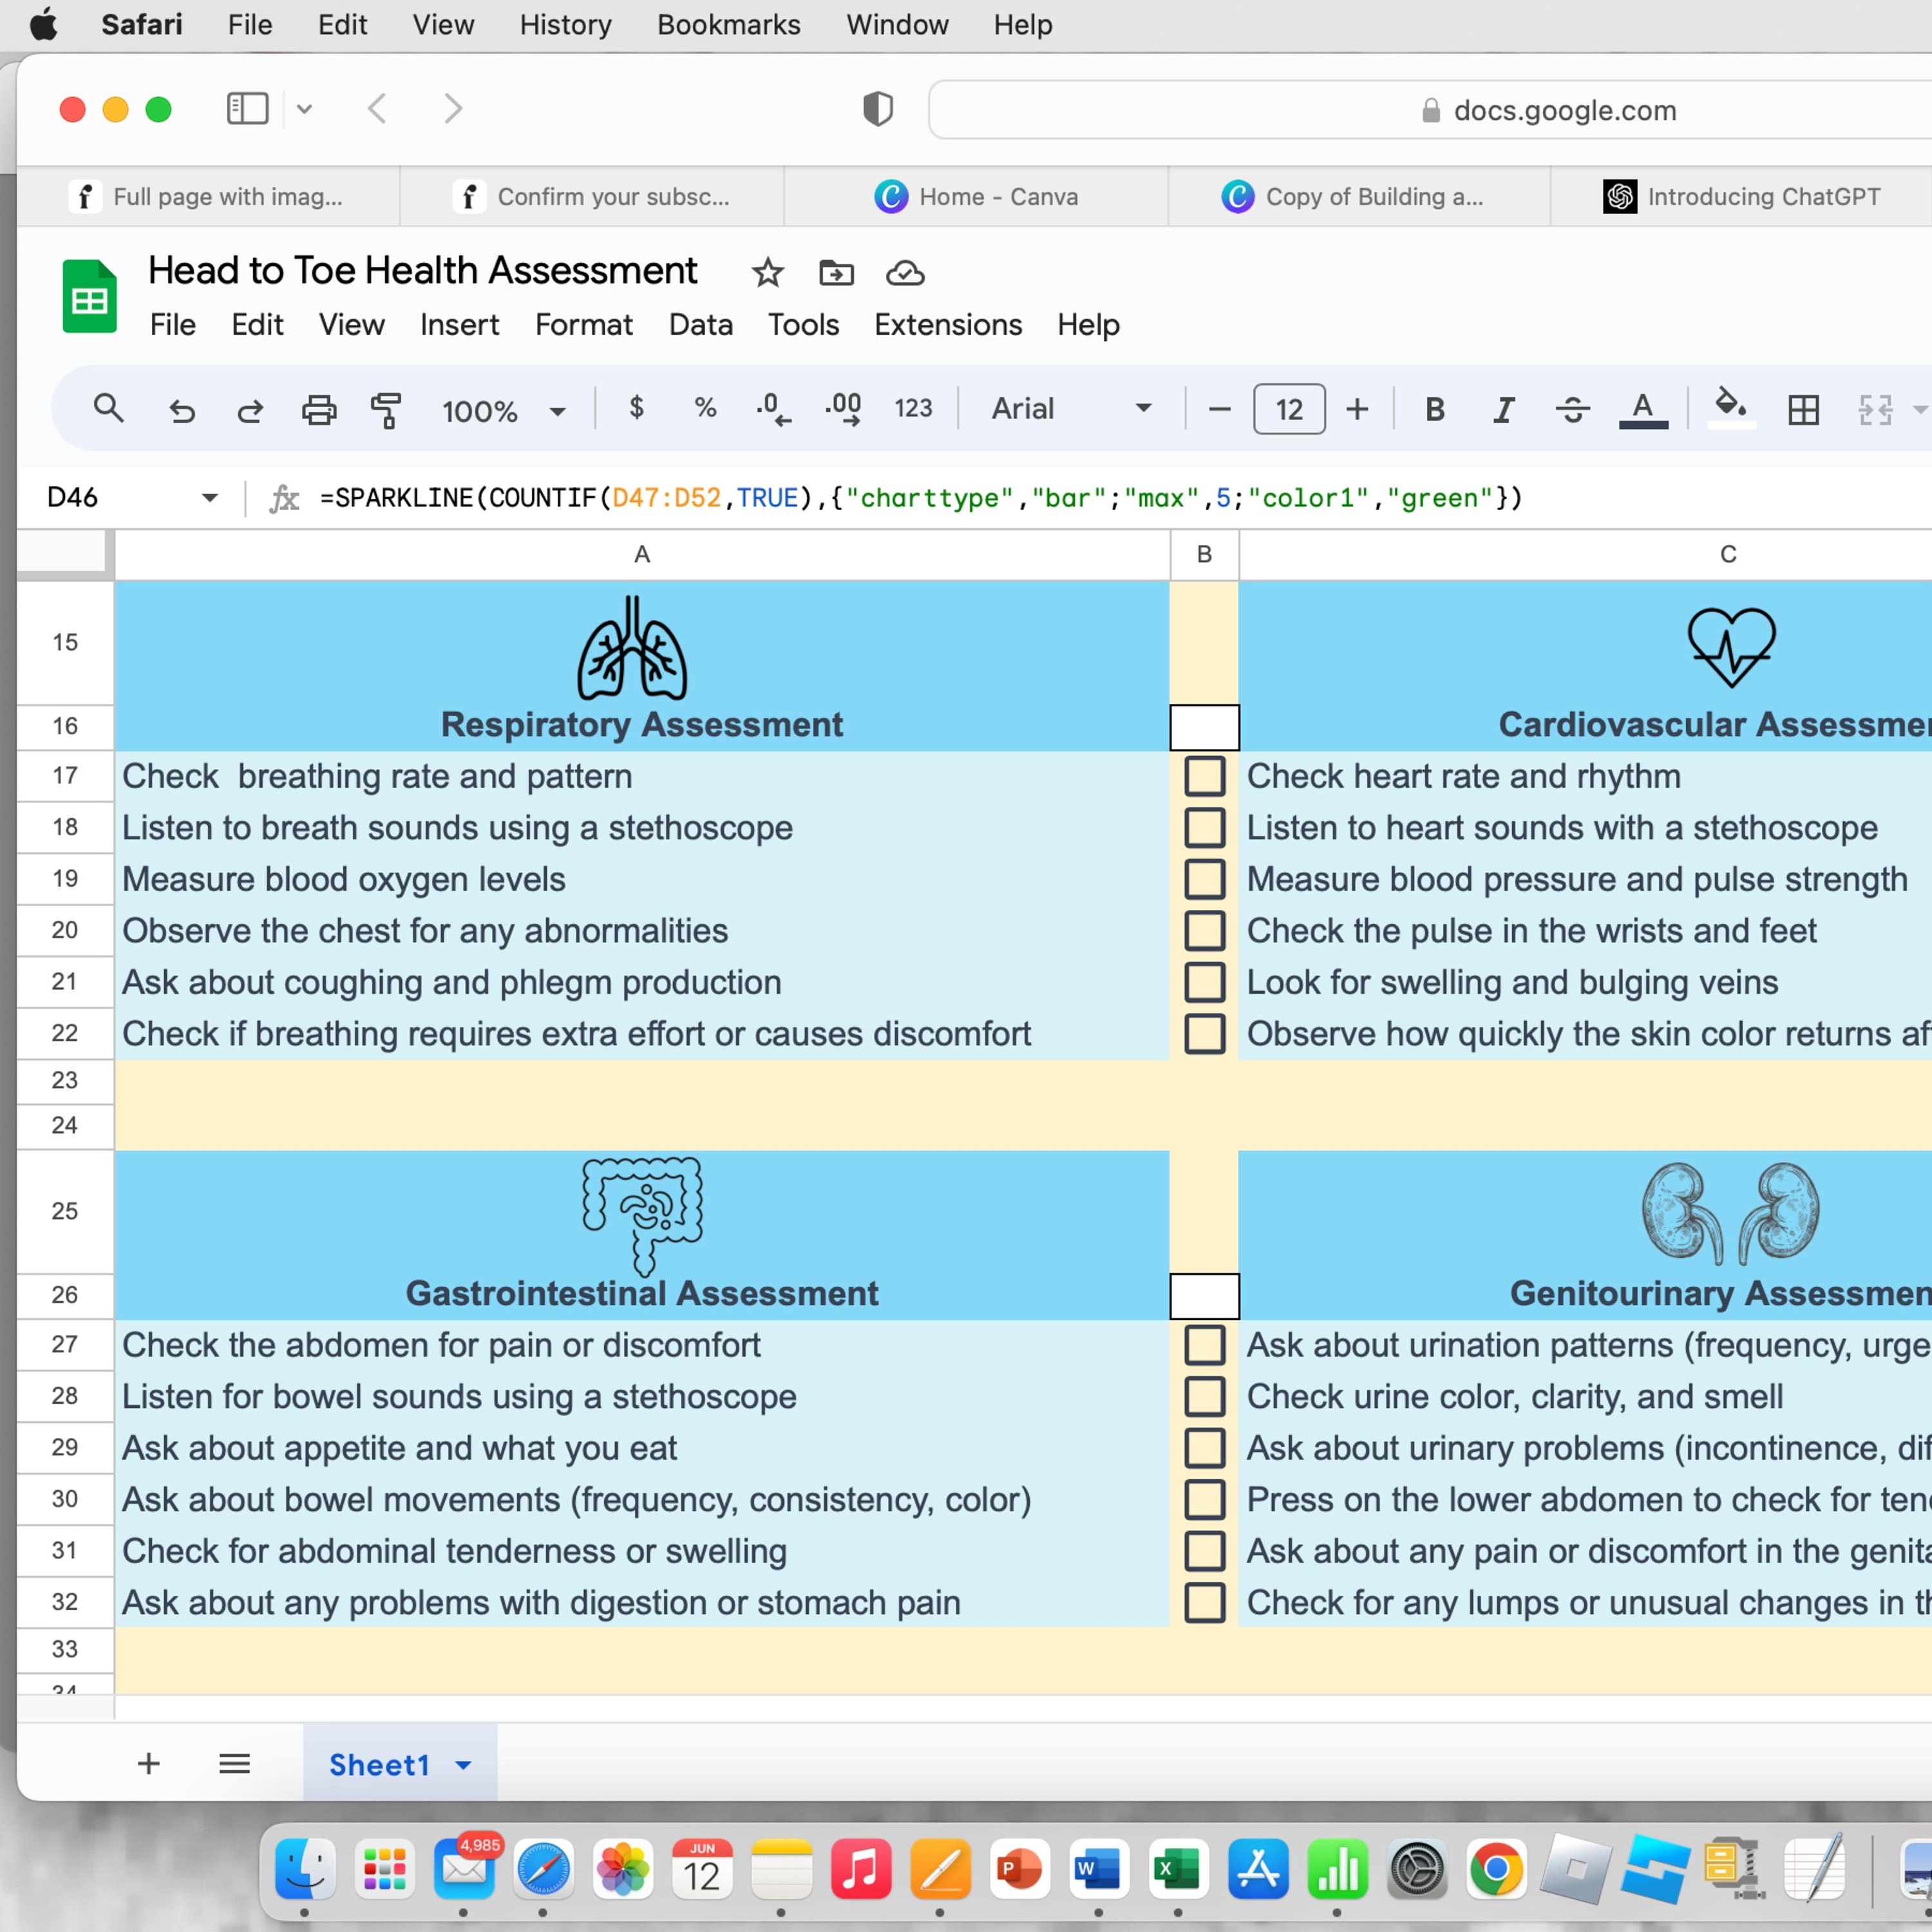Image resolution: width=1932 pixels, height=1932 pixels.
Task: Star the Head to Toe Health Assessment spreadsheet
Action: (x=767, y=272)
